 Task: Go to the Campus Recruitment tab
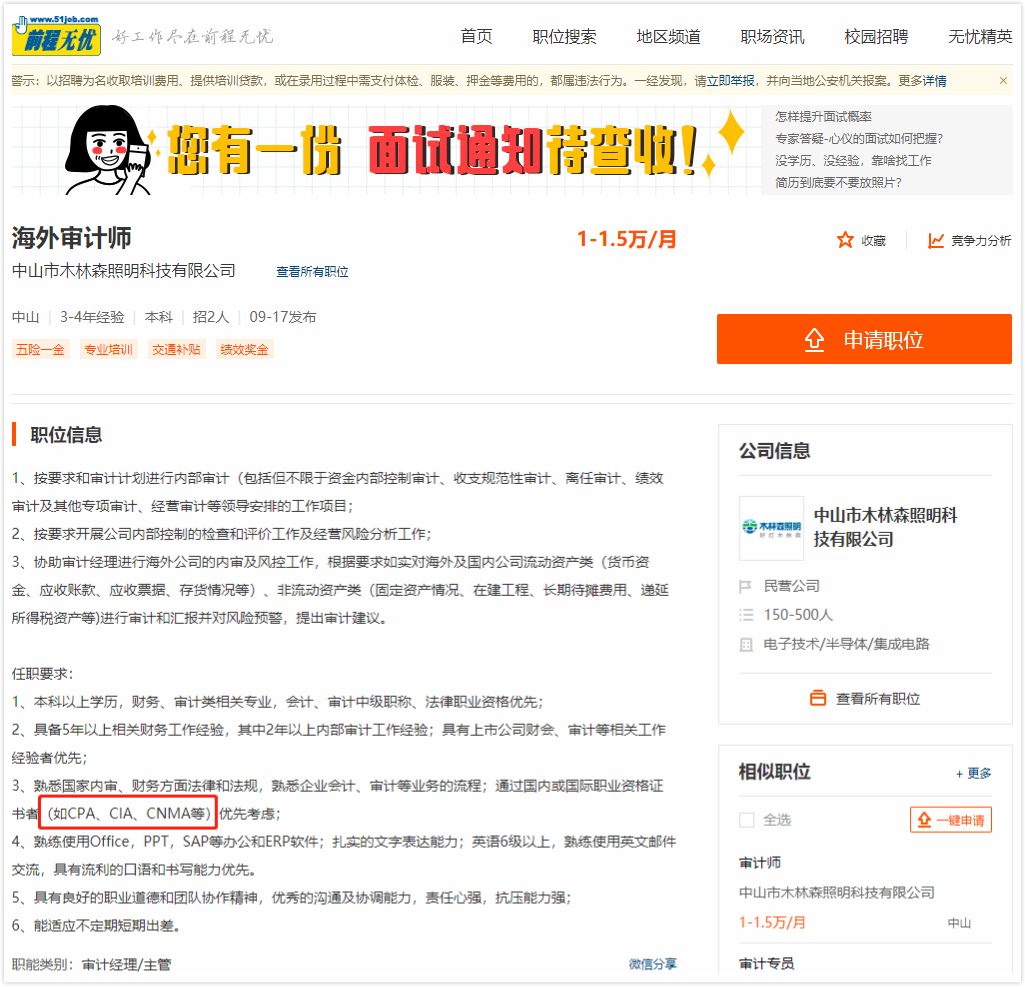876,37
